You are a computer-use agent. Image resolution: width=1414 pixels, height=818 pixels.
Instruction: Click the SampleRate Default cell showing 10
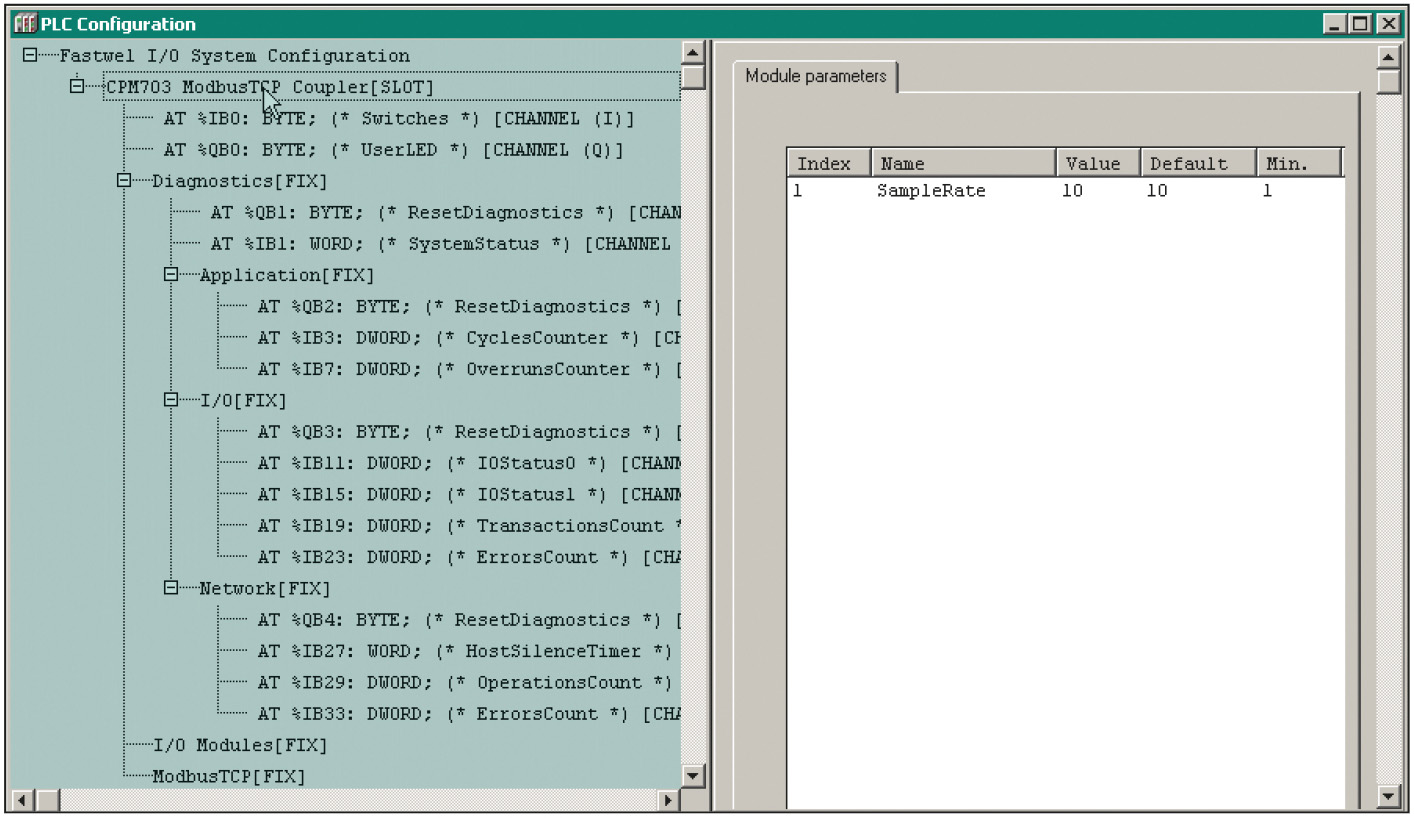click(1156, 190)
